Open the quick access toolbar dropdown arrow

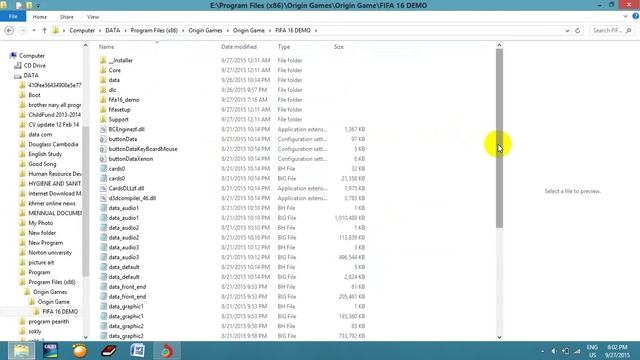coord(38,6)
